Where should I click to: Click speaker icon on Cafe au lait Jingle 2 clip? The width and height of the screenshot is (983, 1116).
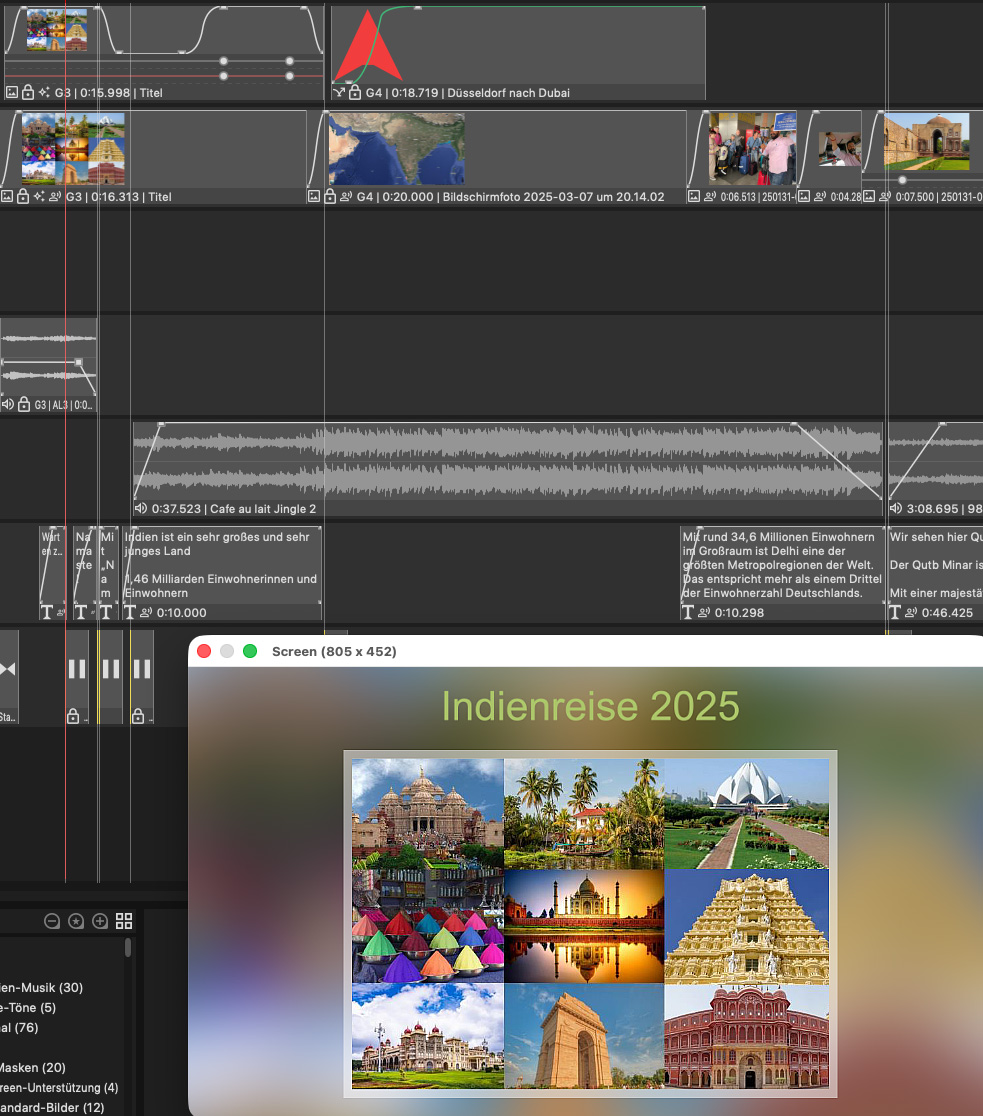click(x=140, y=508)
